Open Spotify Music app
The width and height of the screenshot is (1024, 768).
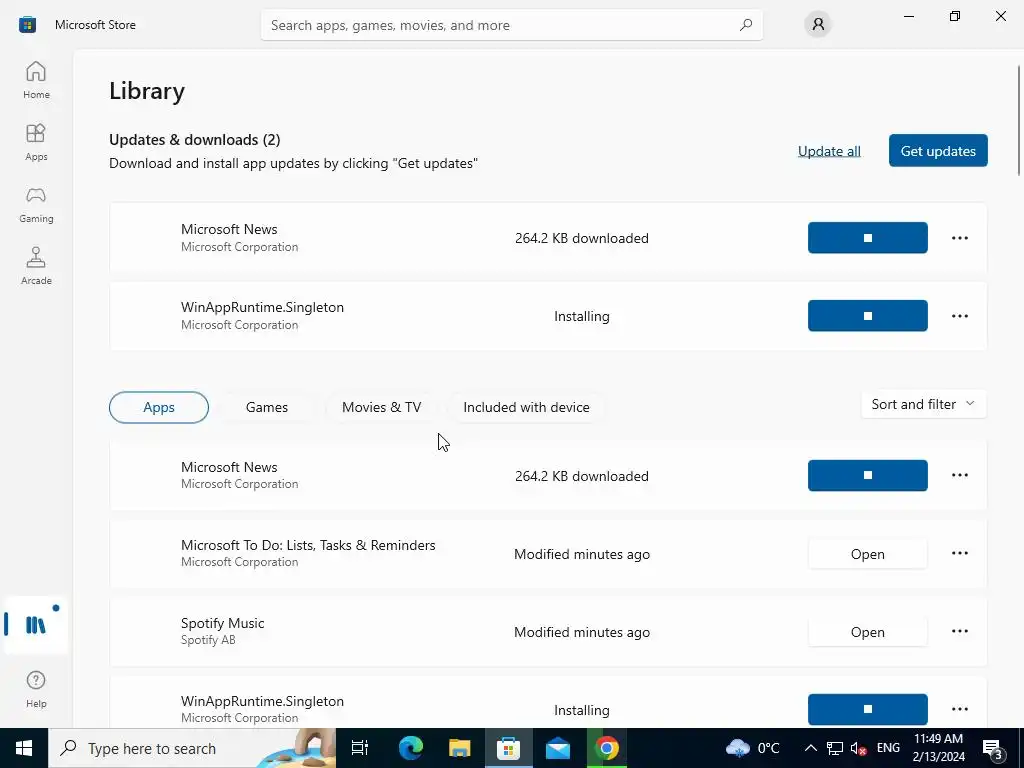[x=867, y=632]
